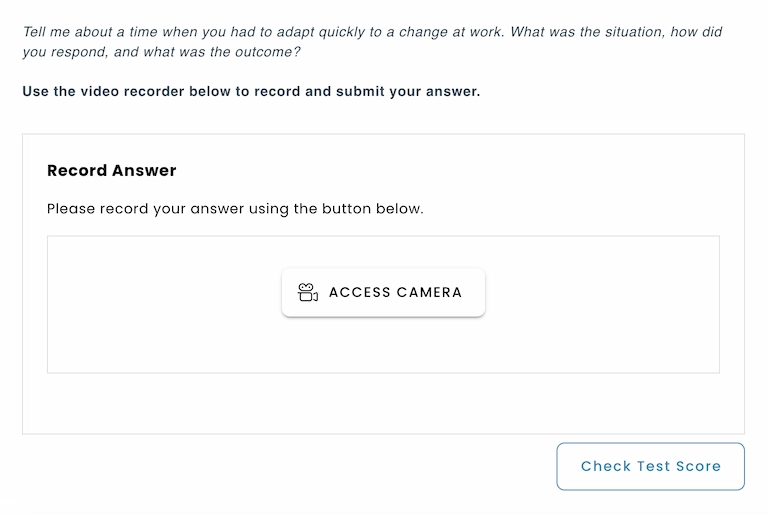768x515 pixels.
Task: Click the word 'Score' in the bottom button
Action: pos(697,466)
